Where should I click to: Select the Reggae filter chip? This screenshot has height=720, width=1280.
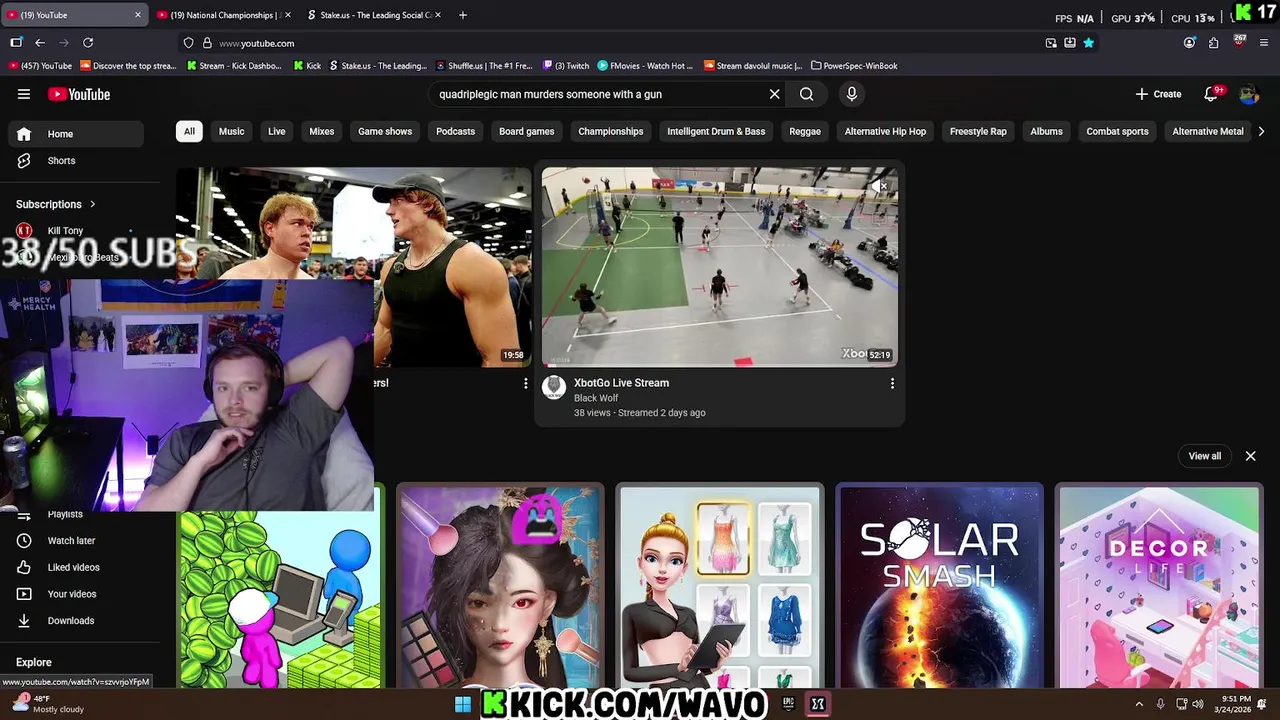805,131
